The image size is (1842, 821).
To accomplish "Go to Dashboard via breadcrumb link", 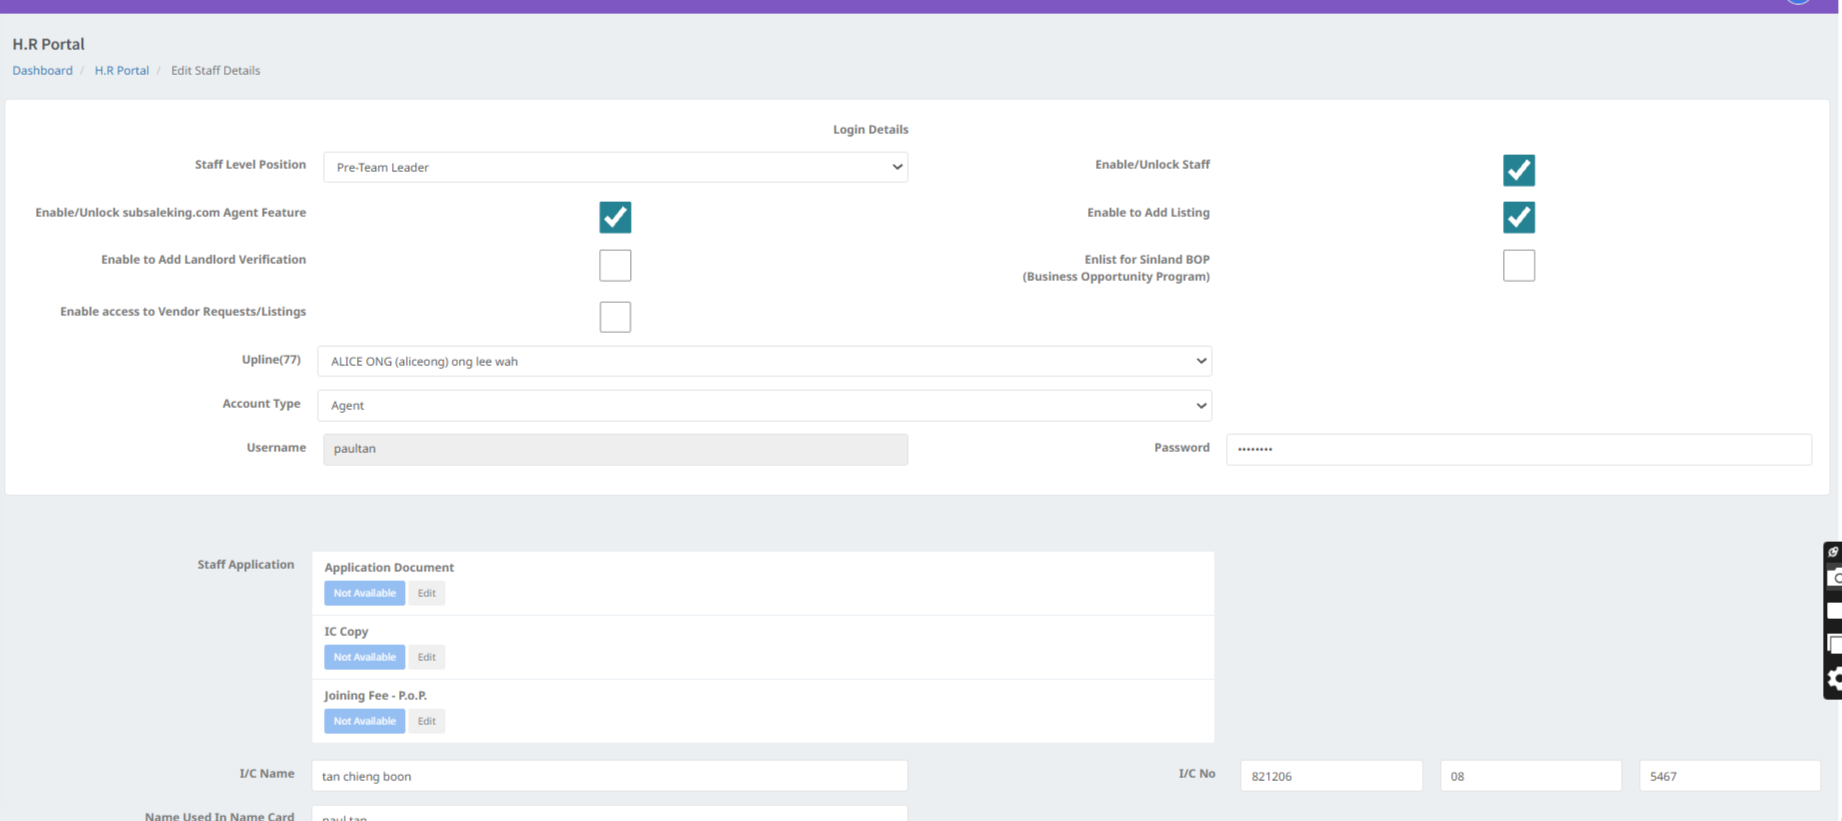I will click(x=42, y=70).
